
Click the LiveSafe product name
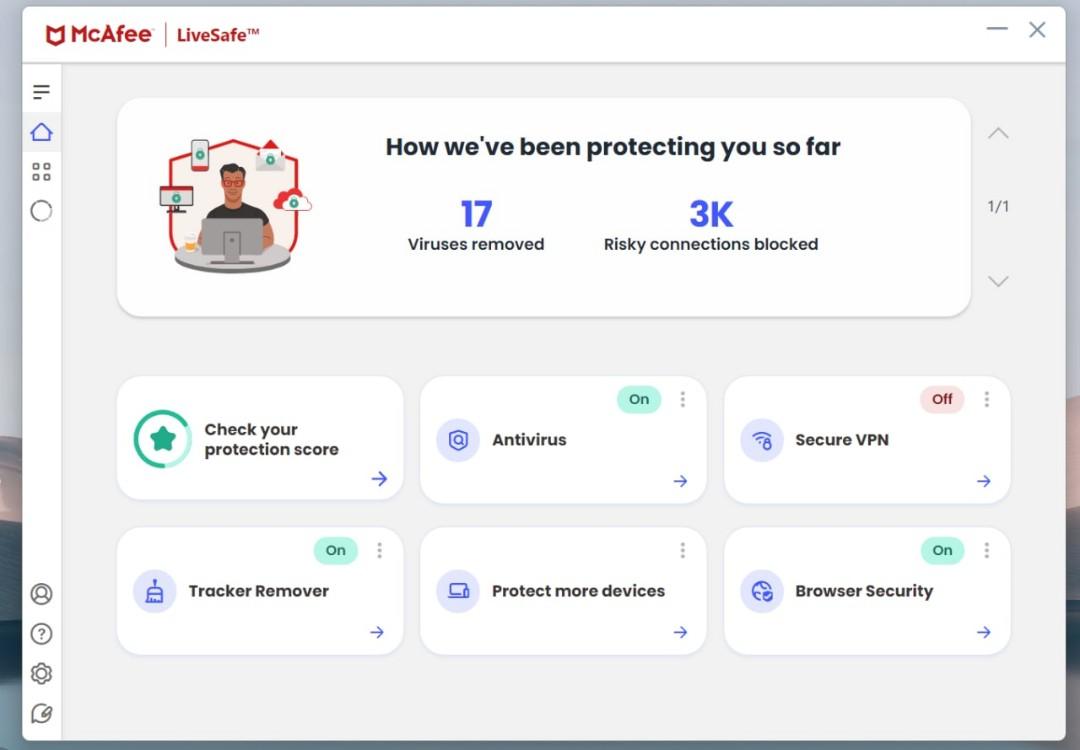click(218, 35)
